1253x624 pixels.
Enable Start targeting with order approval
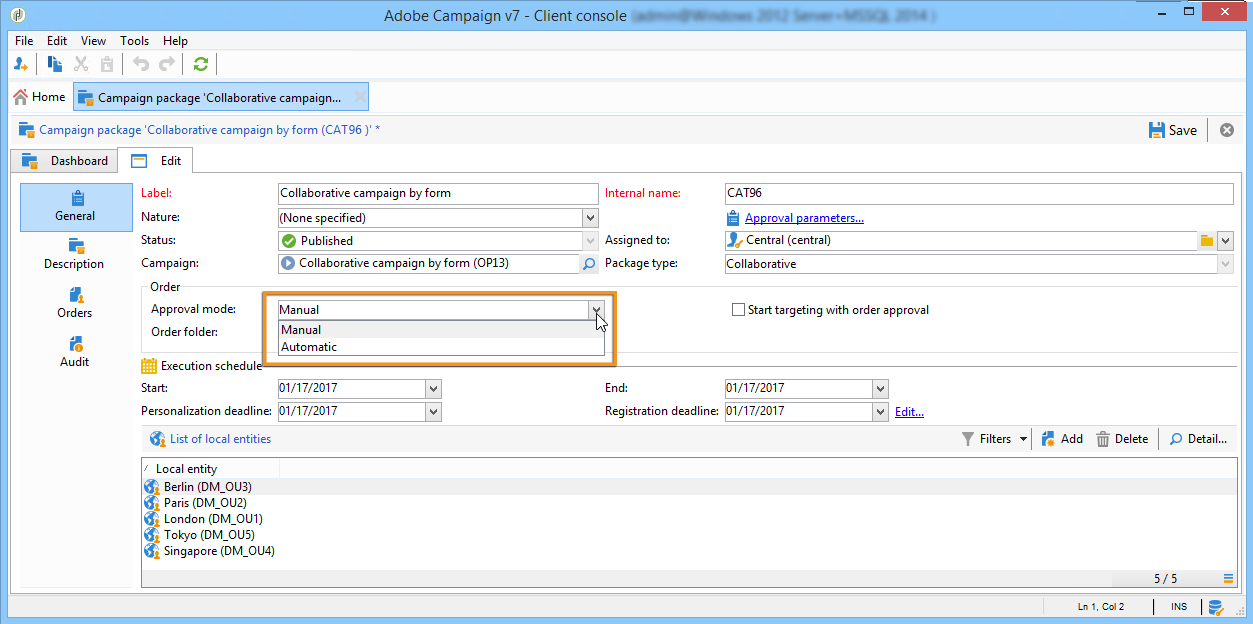[739, 310]
